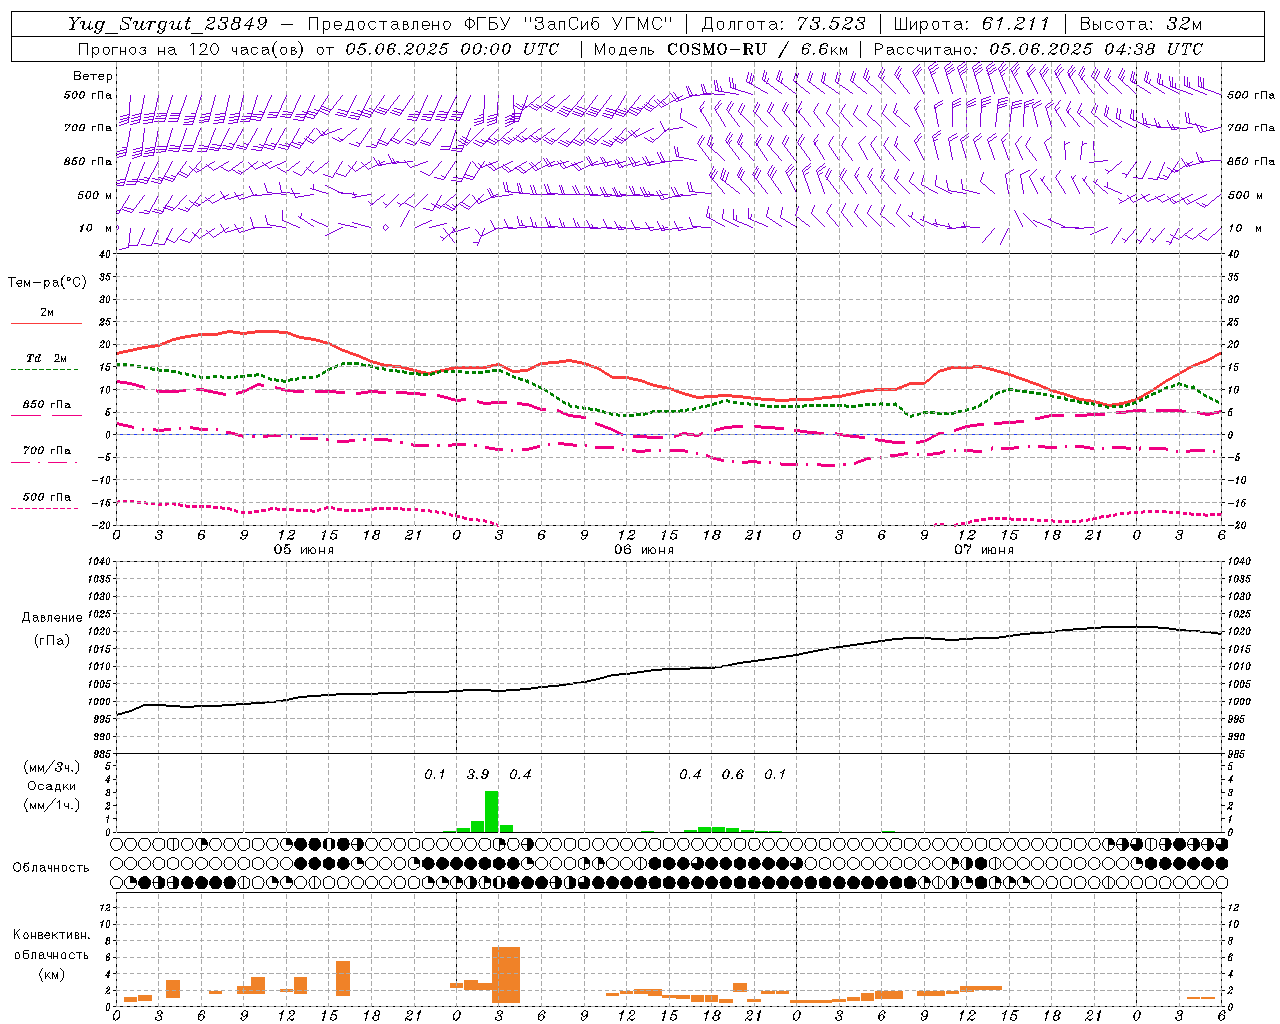Screen dimensions: 1280x1024
Task: Click the (мм/3ч.) precipitation unit label
Action: click(51, 767)
